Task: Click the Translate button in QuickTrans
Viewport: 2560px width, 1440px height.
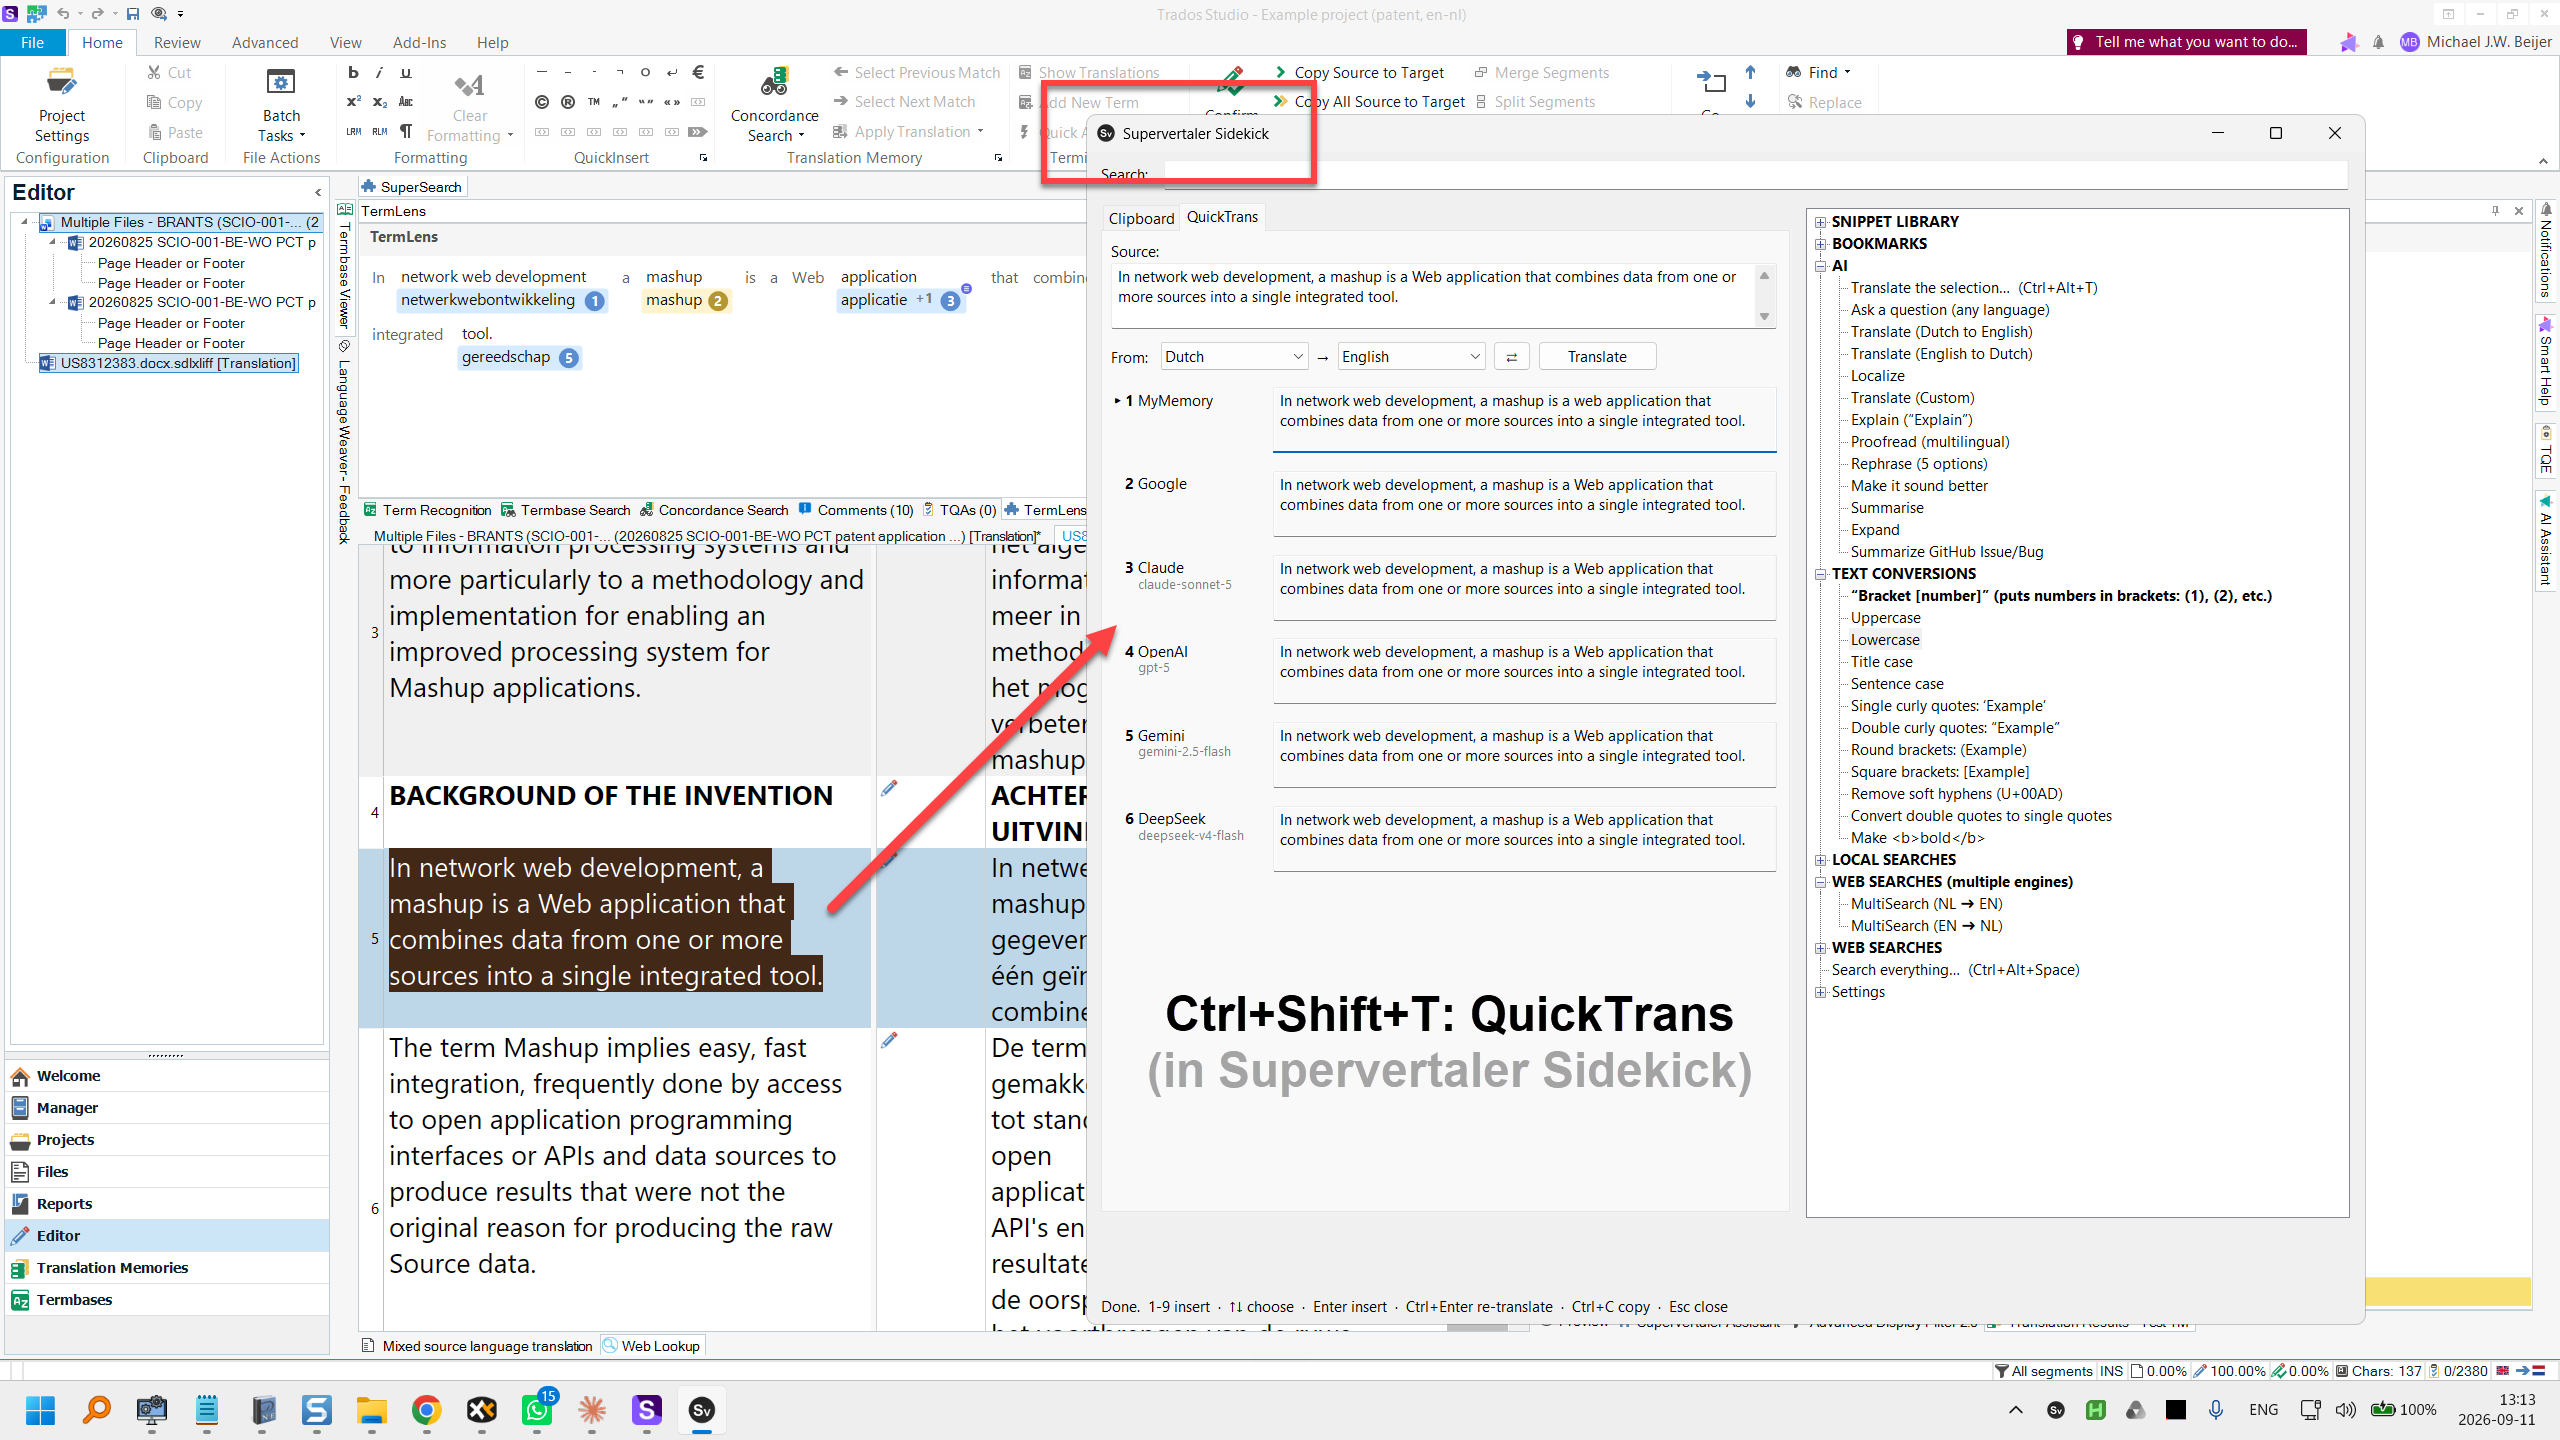Action: point(1597,357)
